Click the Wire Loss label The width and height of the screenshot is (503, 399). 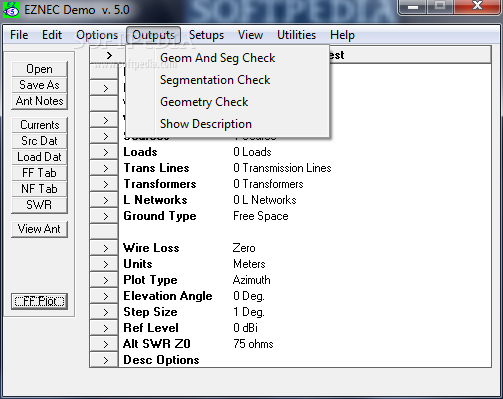(x=151, y=248)
